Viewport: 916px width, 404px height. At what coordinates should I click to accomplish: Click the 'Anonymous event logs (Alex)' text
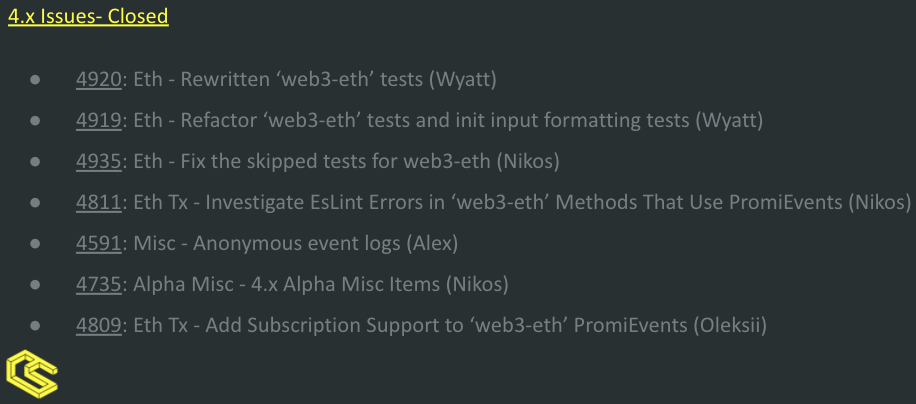[325, 243]
